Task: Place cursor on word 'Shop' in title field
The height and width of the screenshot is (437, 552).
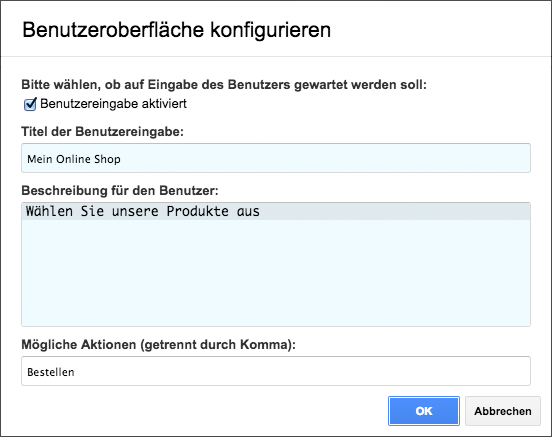Action: (x=107, y=159)
